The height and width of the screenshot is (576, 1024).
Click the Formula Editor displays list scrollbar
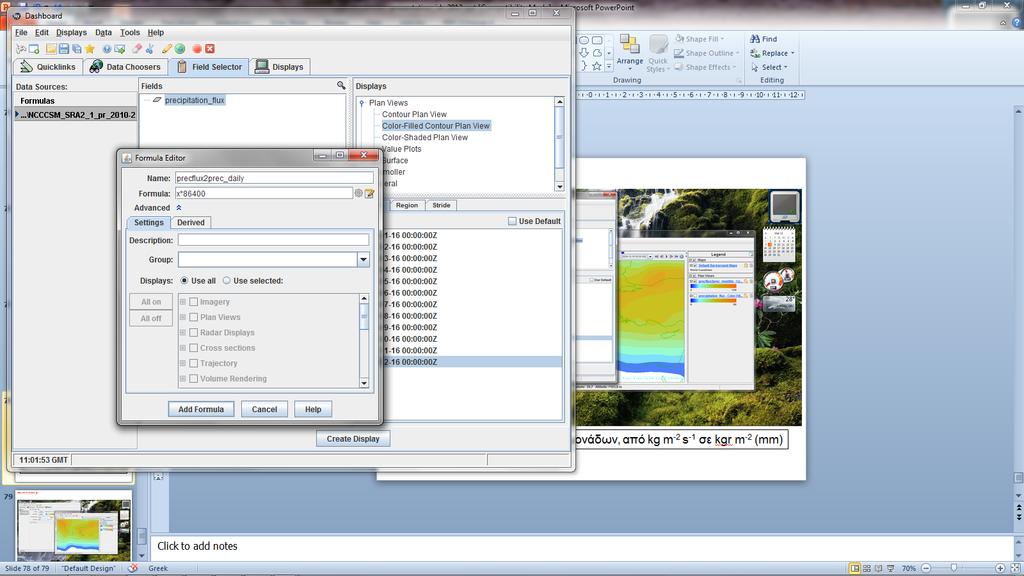point(364,341)
